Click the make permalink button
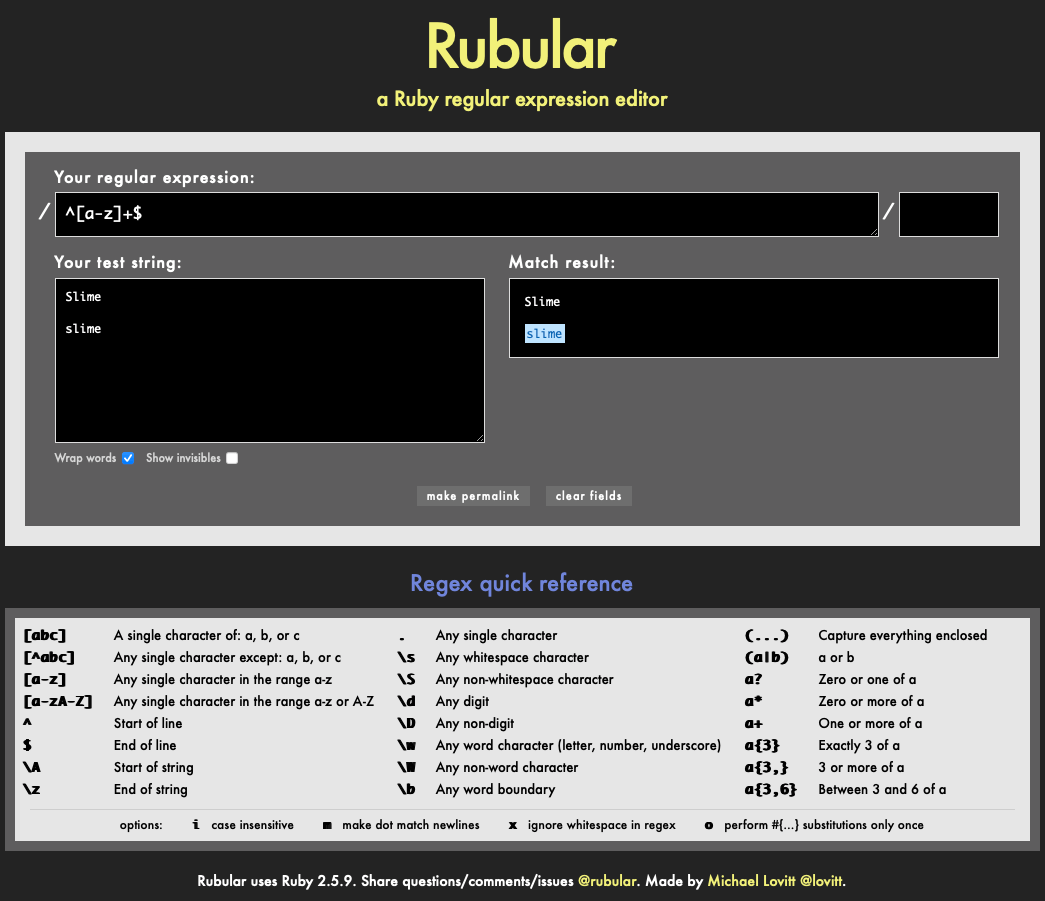Viewport: 1045px width, 901px height. pos(473,496)
